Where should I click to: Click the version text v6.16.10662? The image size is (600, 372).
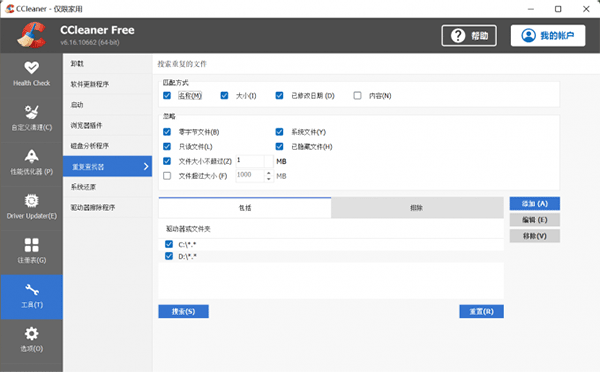[x=90, y=42]
